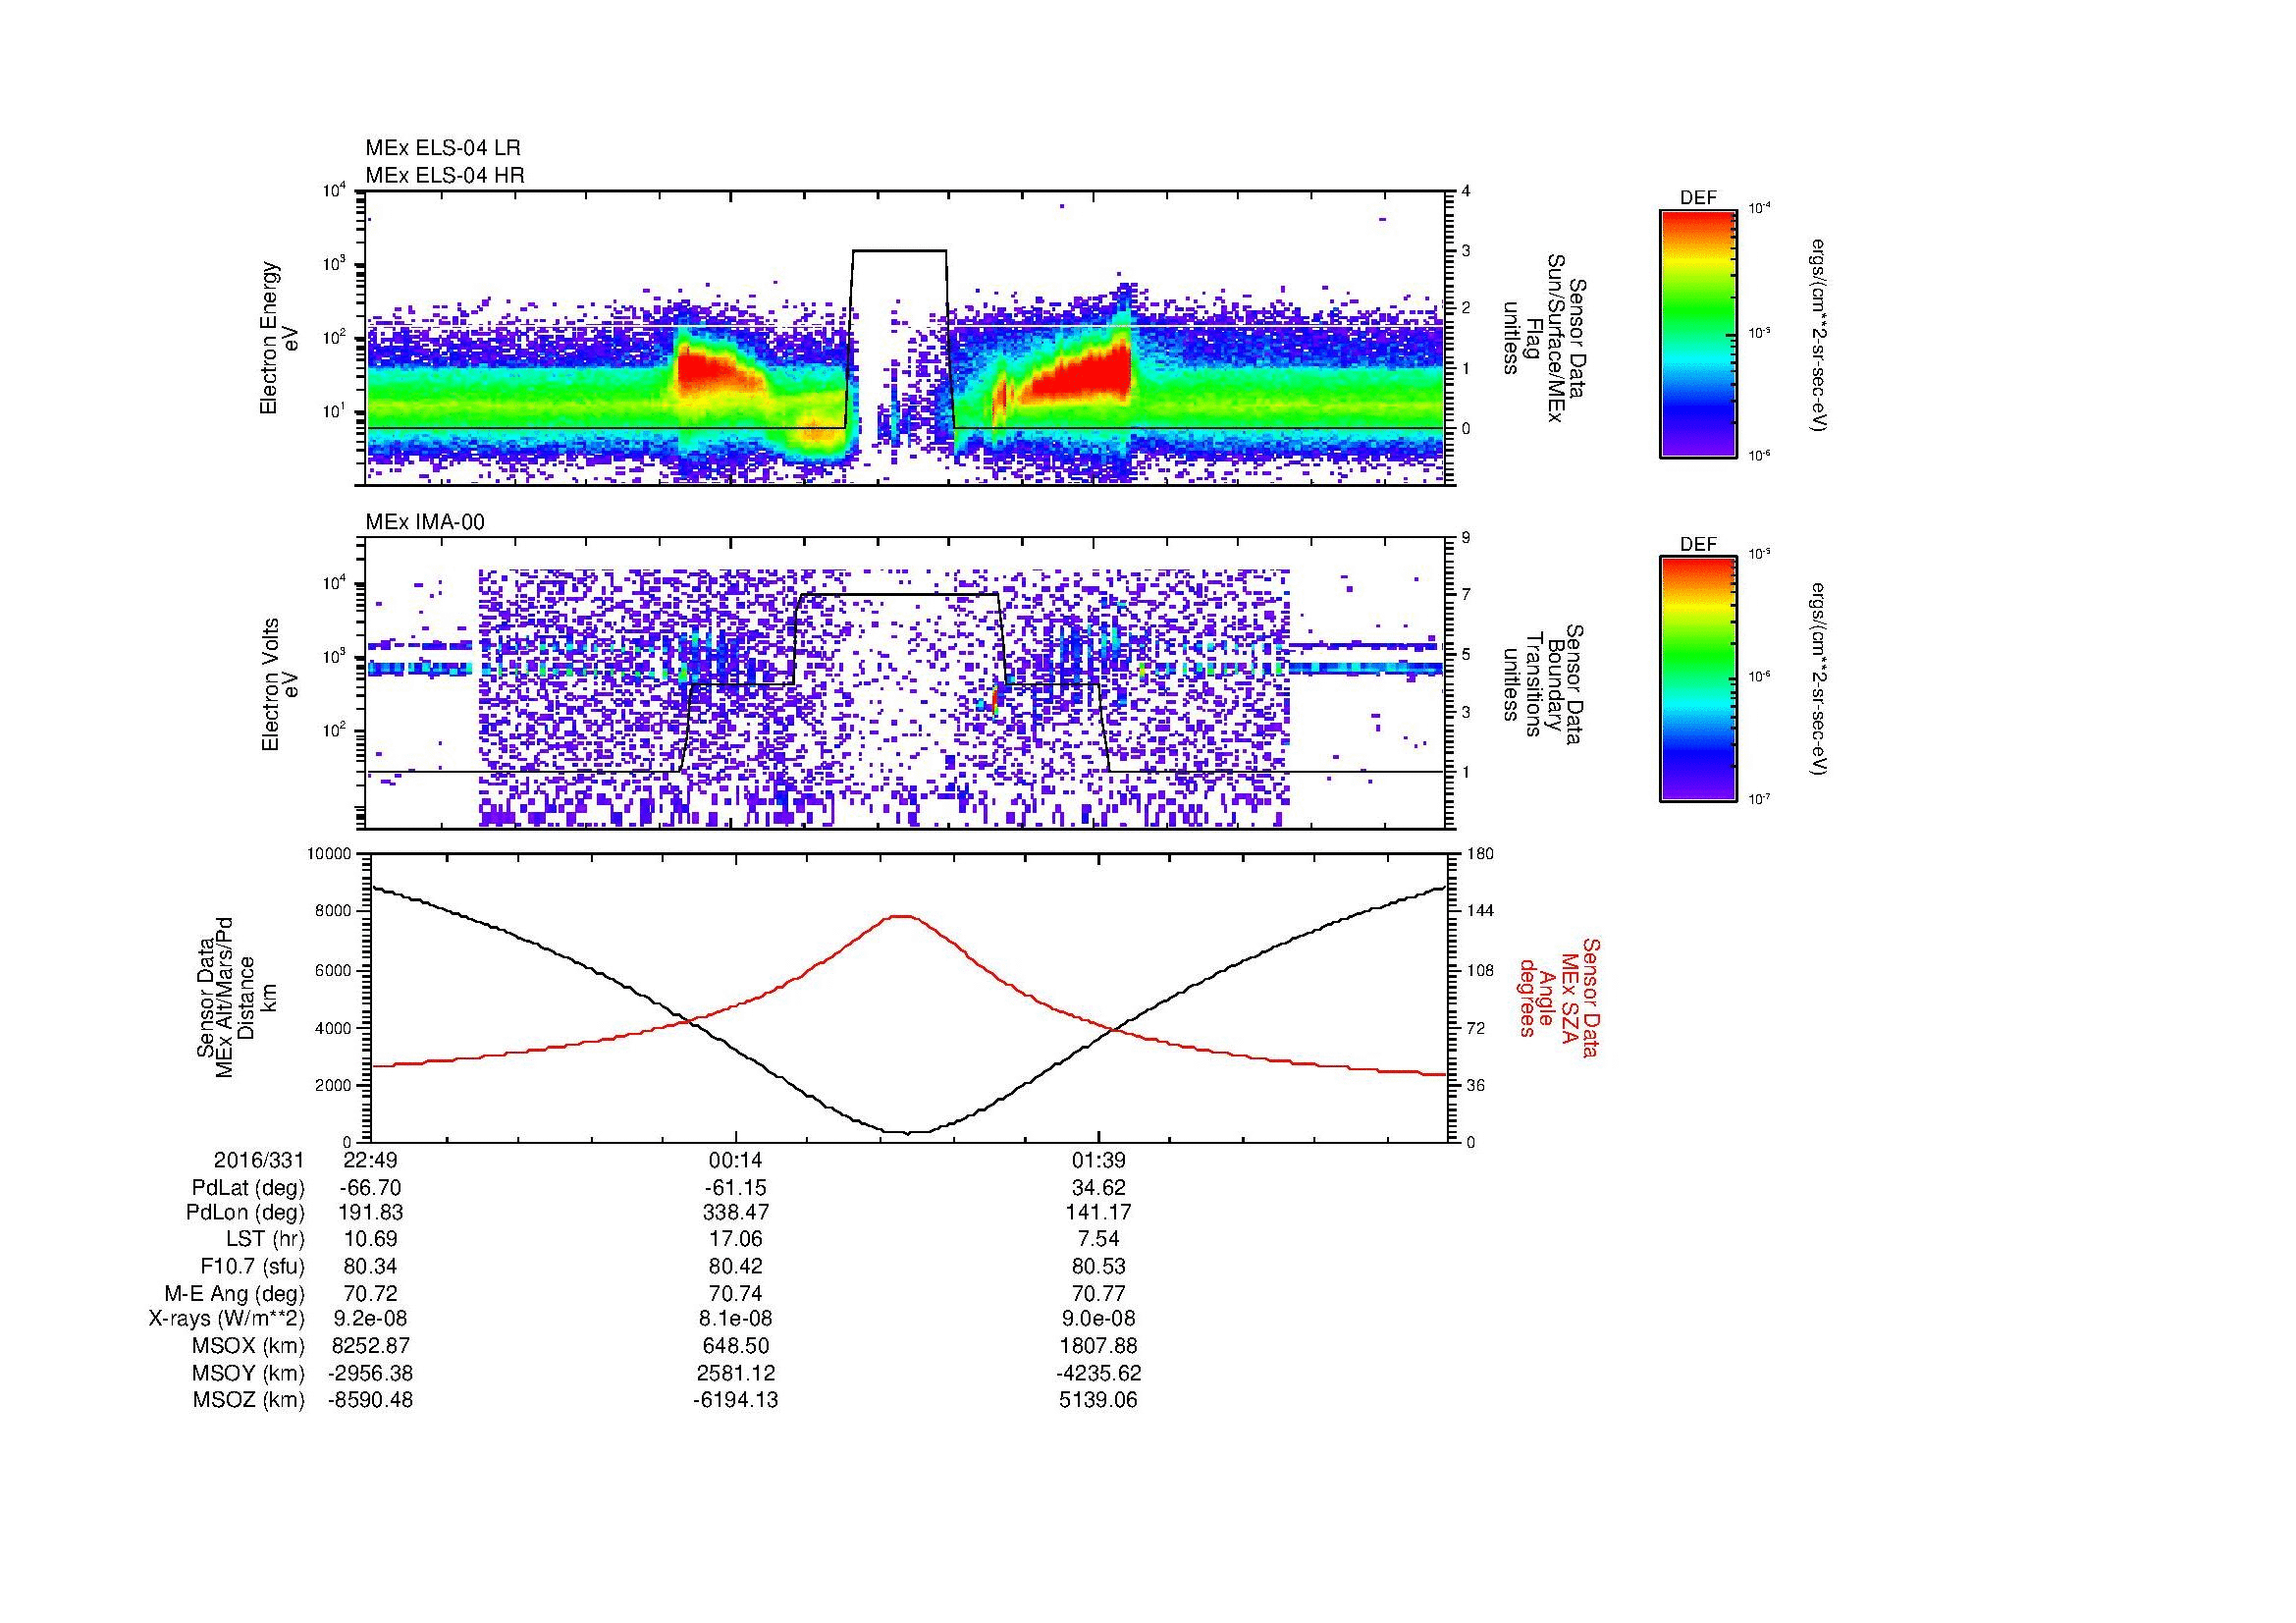The height and width of the screenshot is (1623, 2296).
Task: Click the '180' SZA axis tick label
Action: 1480,854
